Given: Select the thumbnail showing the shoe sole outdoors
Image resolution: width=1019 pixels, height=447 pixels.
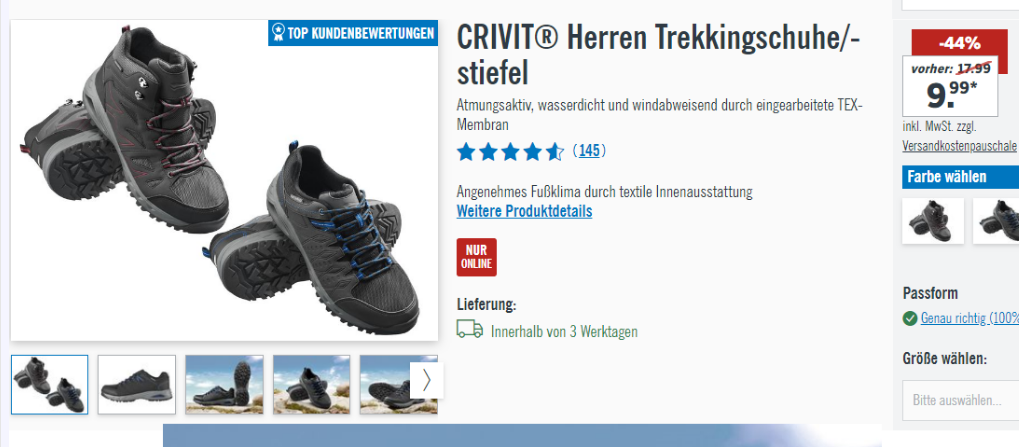Looking at the screenshot, I should (x=224, y=385).
